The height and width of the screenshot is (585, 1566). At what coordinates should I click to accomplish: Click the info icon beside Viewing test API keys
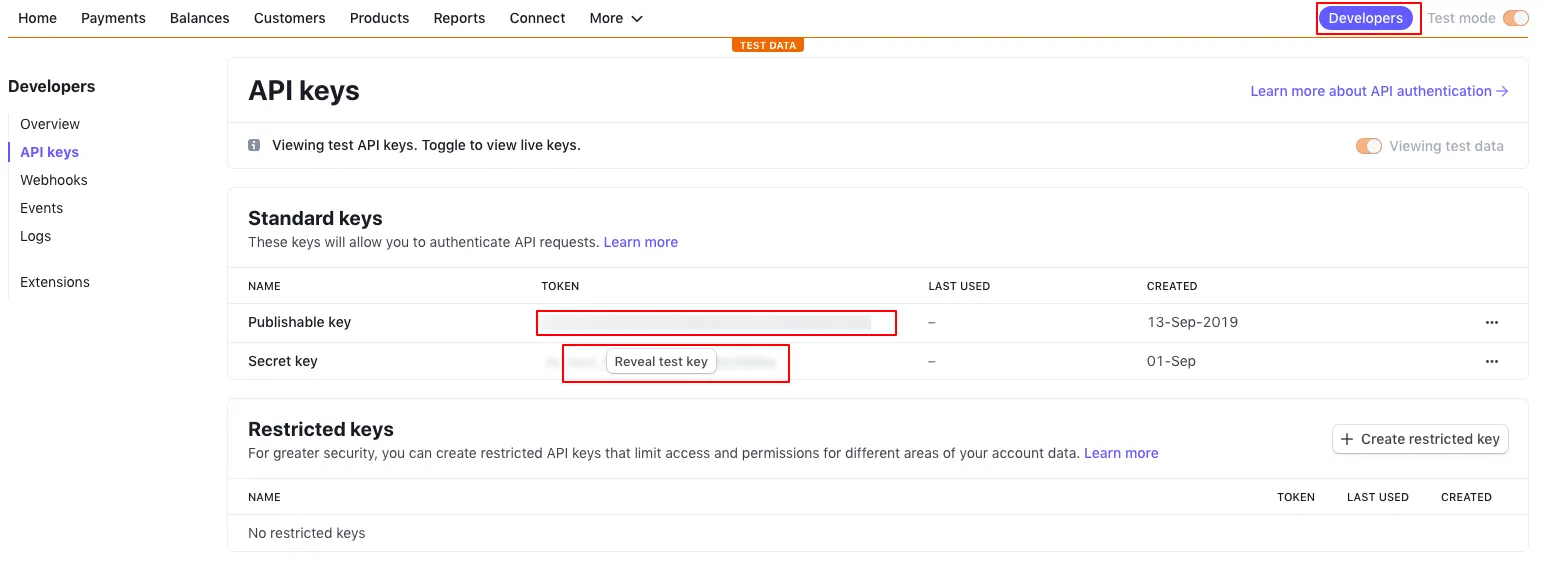254,145
